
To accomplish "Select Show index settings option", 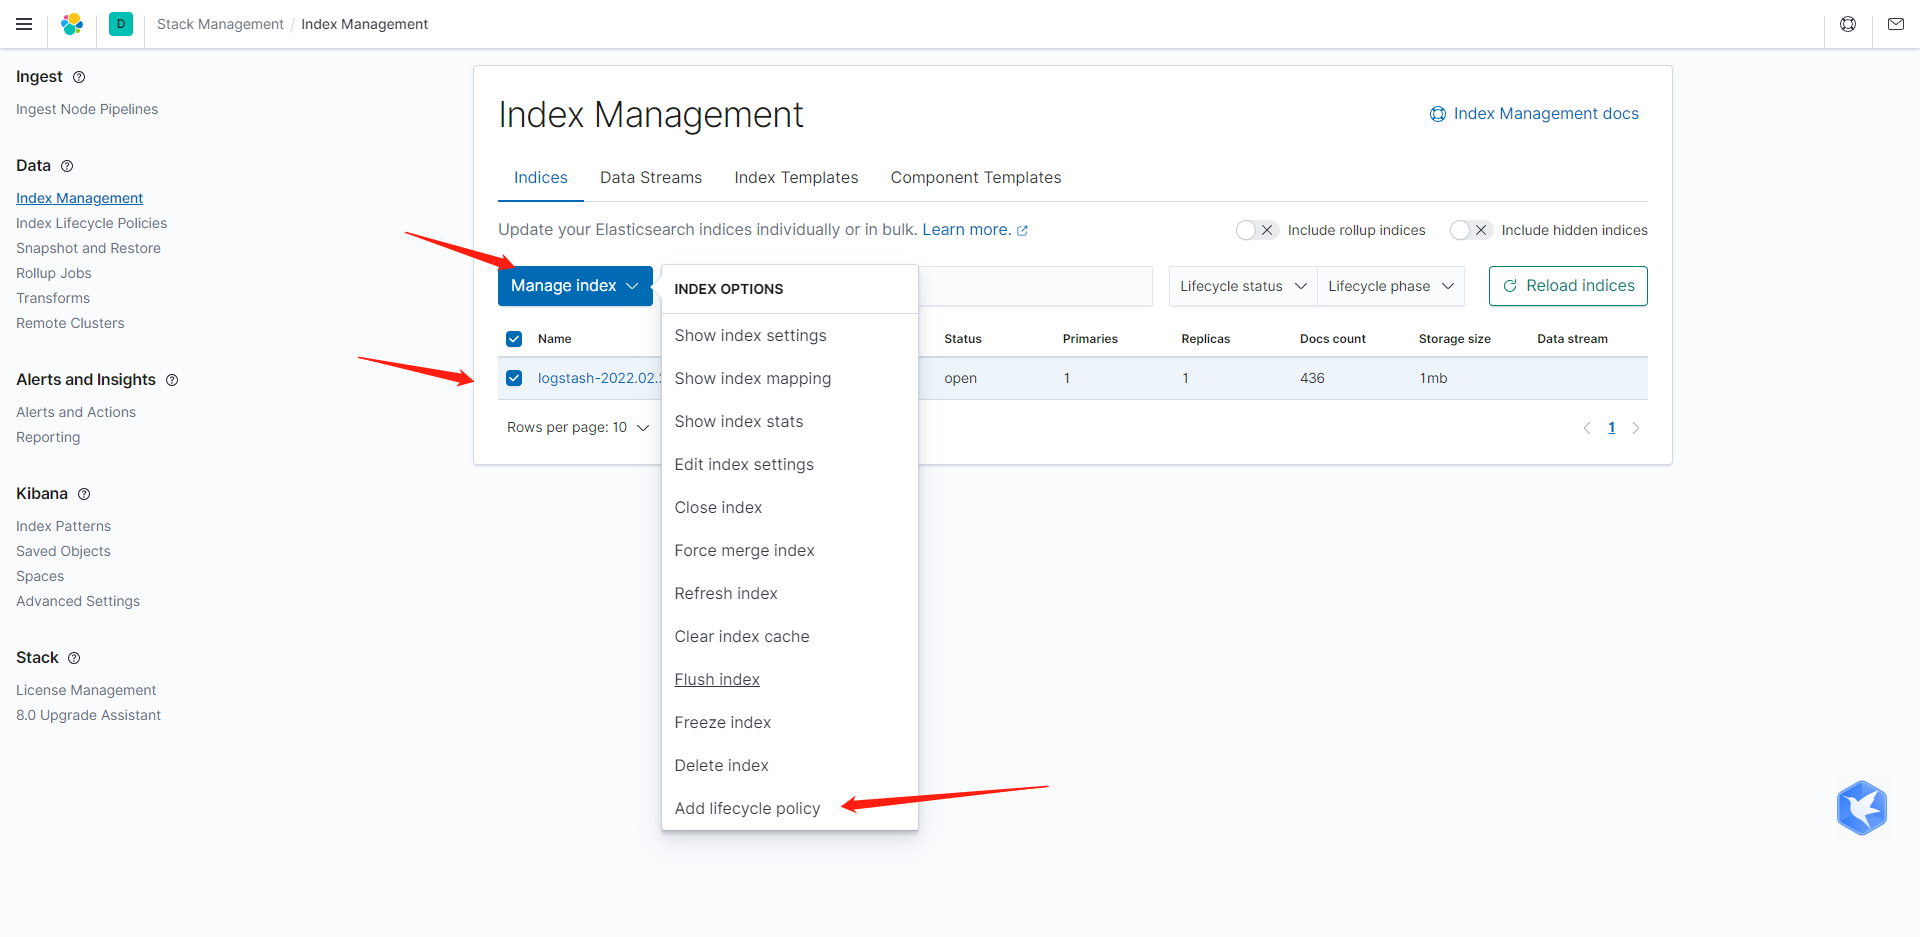I will tap(790, 336).
